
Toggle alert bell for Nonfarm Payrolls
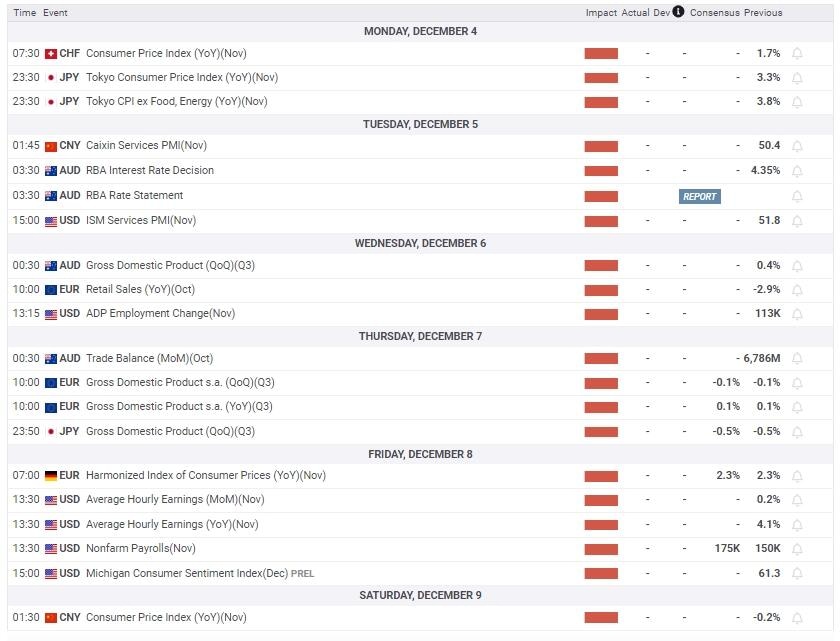coord(797,549)
